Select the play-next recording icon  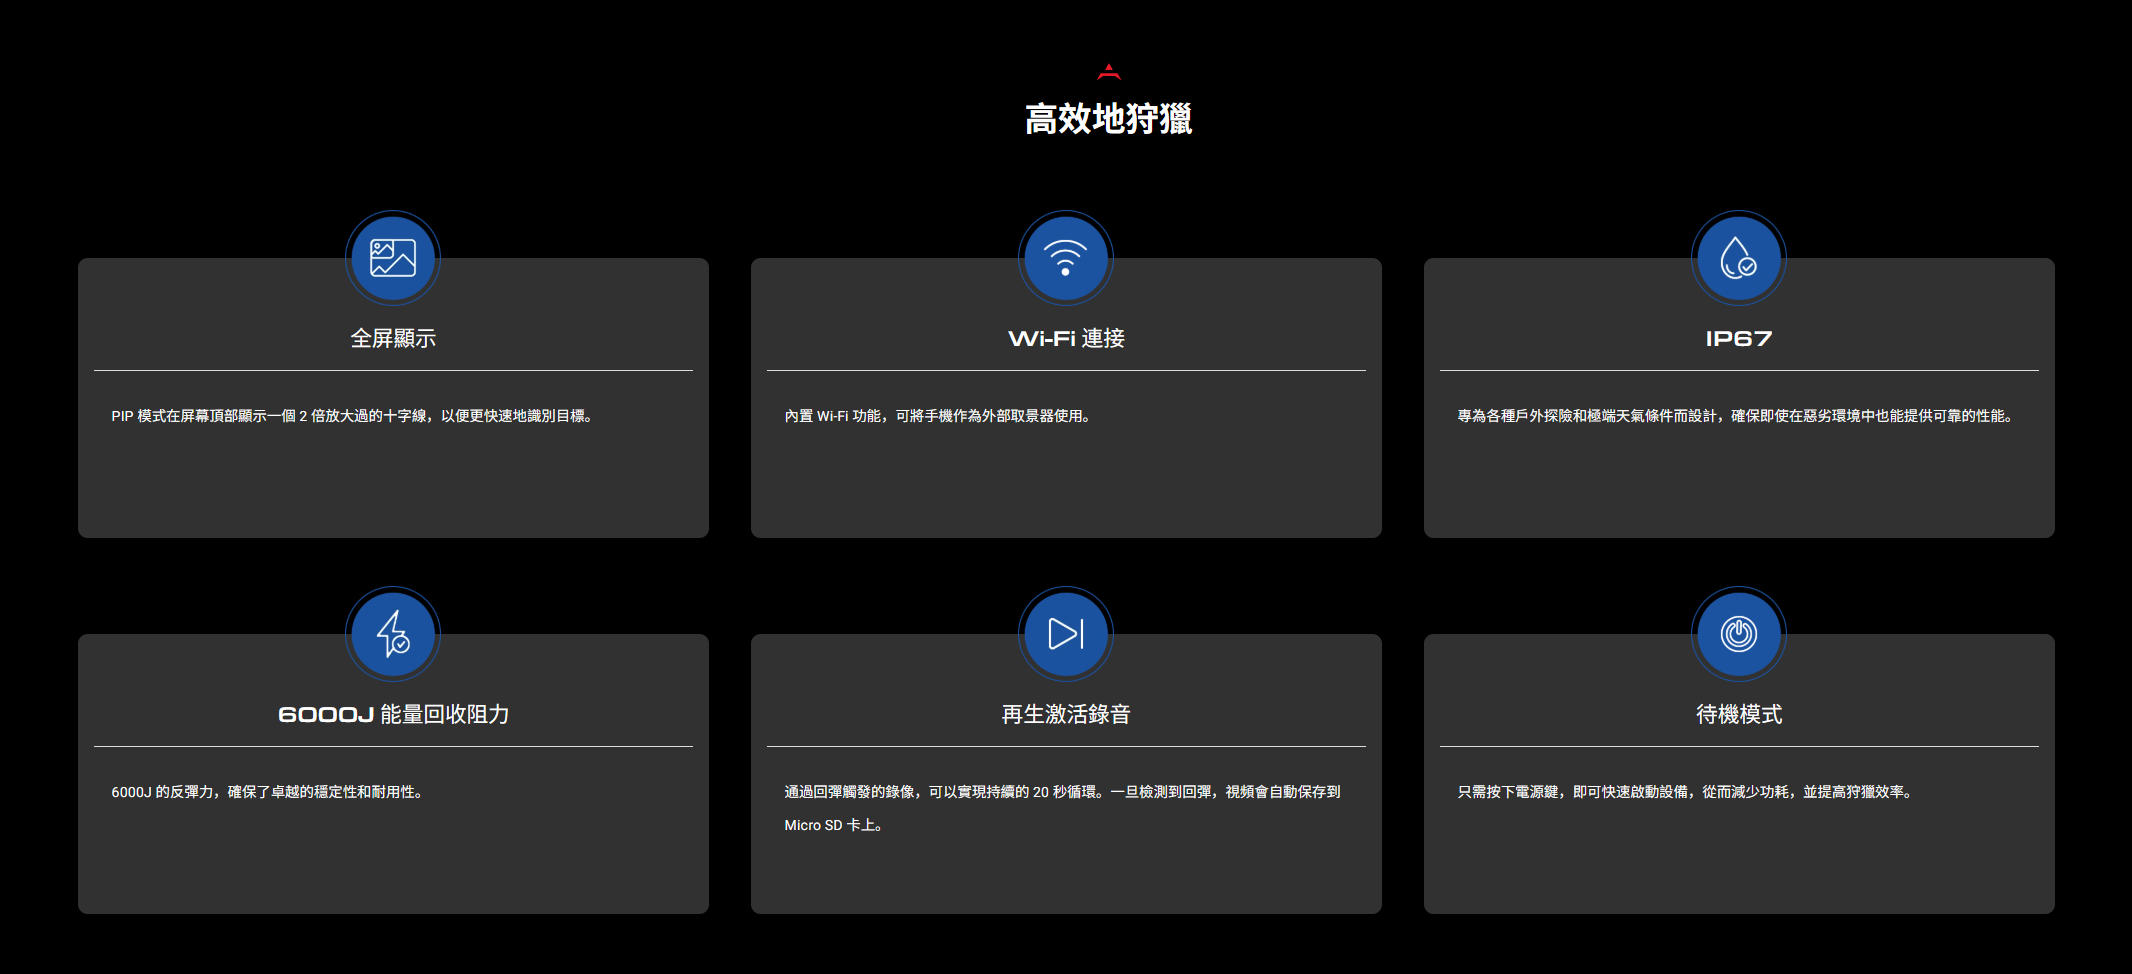click(1066, 634)
